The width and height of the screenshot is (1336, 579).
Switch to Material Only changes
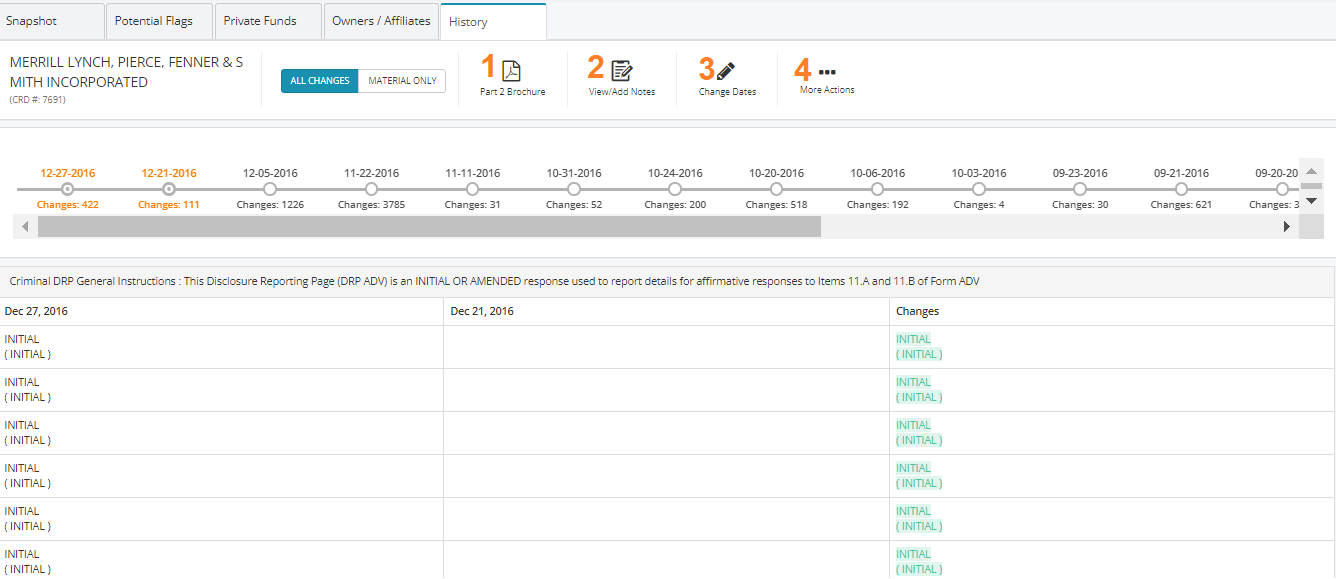pyautogui.click(x=402, y=81)
